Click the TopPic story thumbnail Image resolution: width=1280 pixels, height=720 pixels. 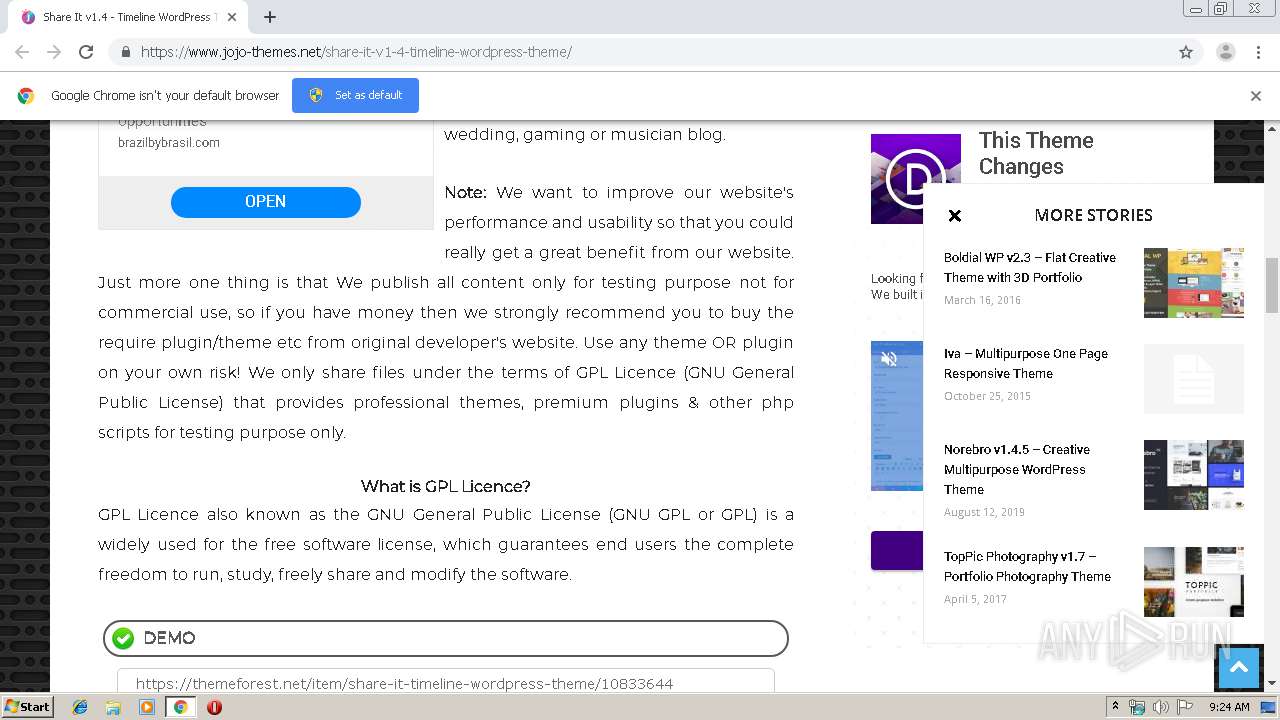coord(1194,582)
